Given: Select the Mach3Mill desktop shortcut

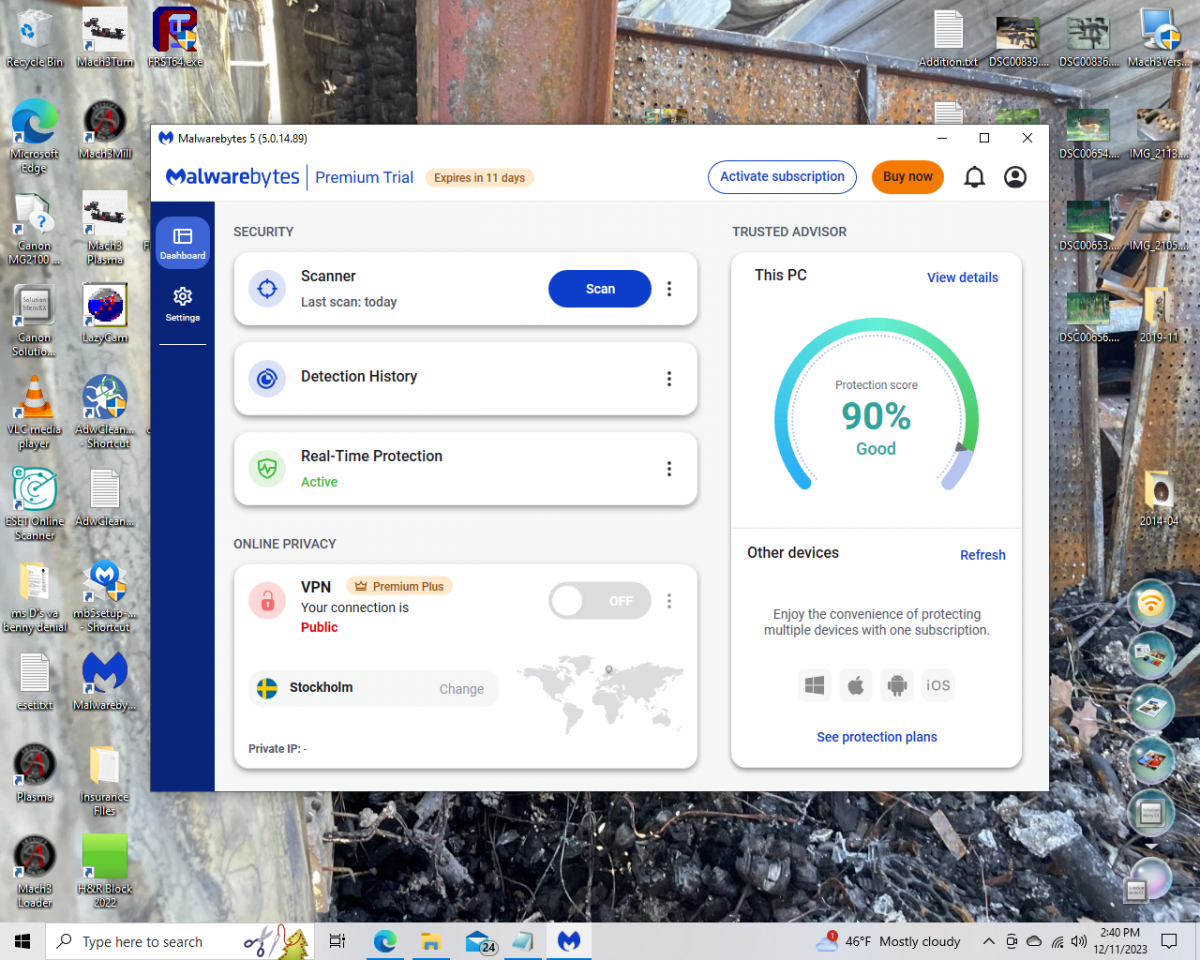Looking at the screenshot, I should point(105,130).
